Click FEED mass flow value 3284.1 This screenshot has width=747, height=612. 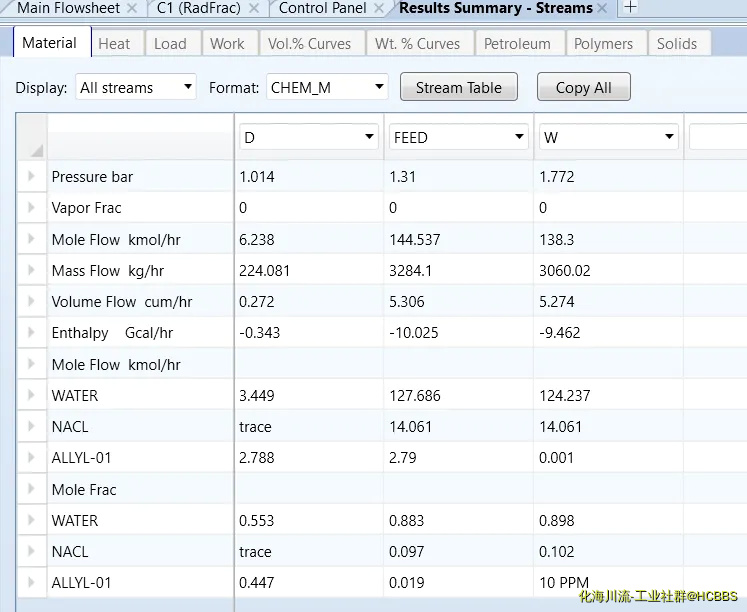pyautogui.click(x=410, y=271)
